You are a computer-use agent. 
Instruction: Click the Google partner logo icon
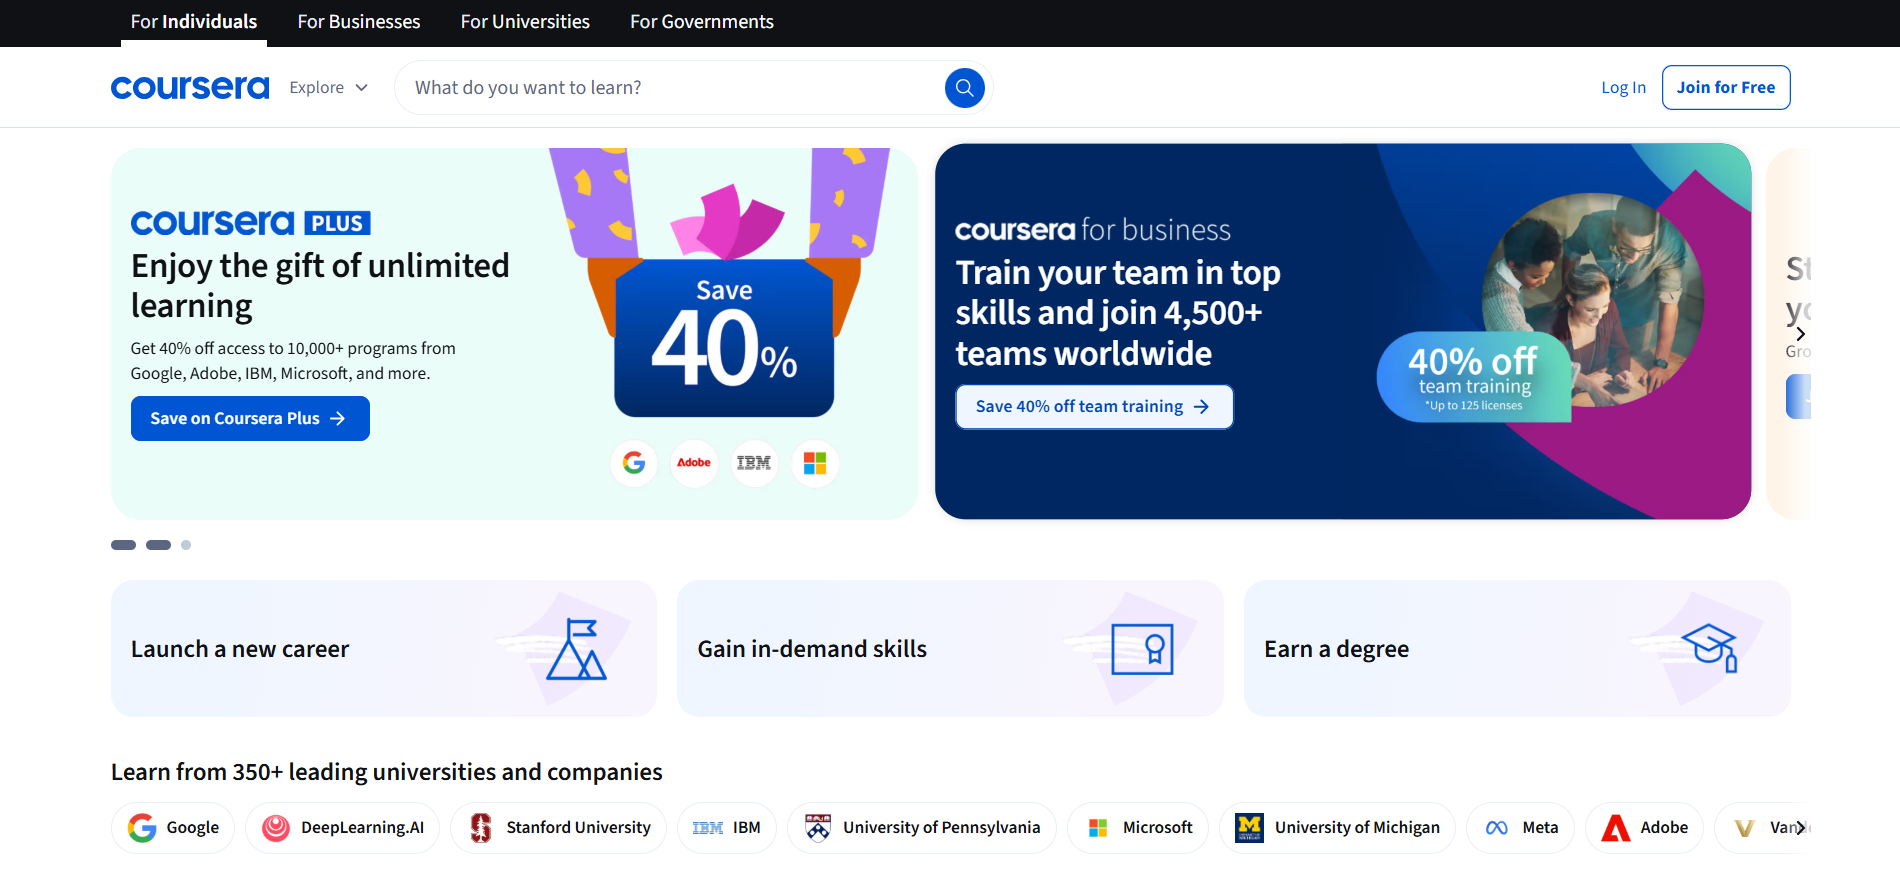tap(142, 828)
